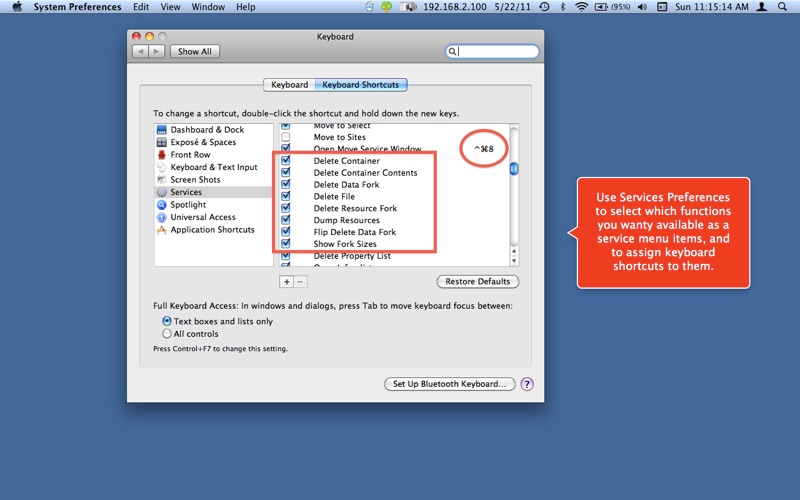Click the 5/22/11 date in the menu bar
Screen dimensions: 800x500
[512, 7]
